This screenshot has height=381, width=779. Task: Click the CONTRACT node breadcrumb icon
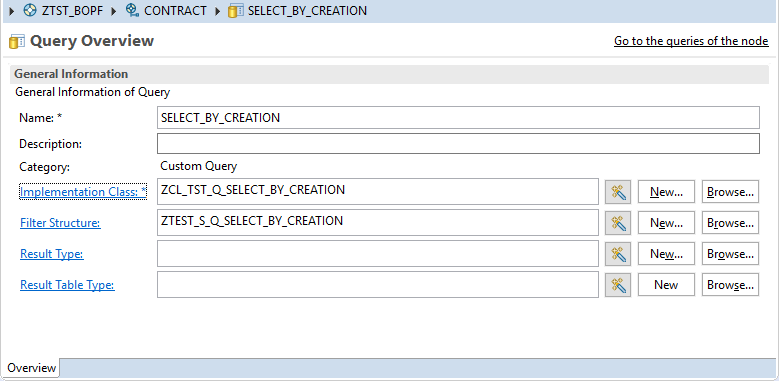tap(132, 10)
